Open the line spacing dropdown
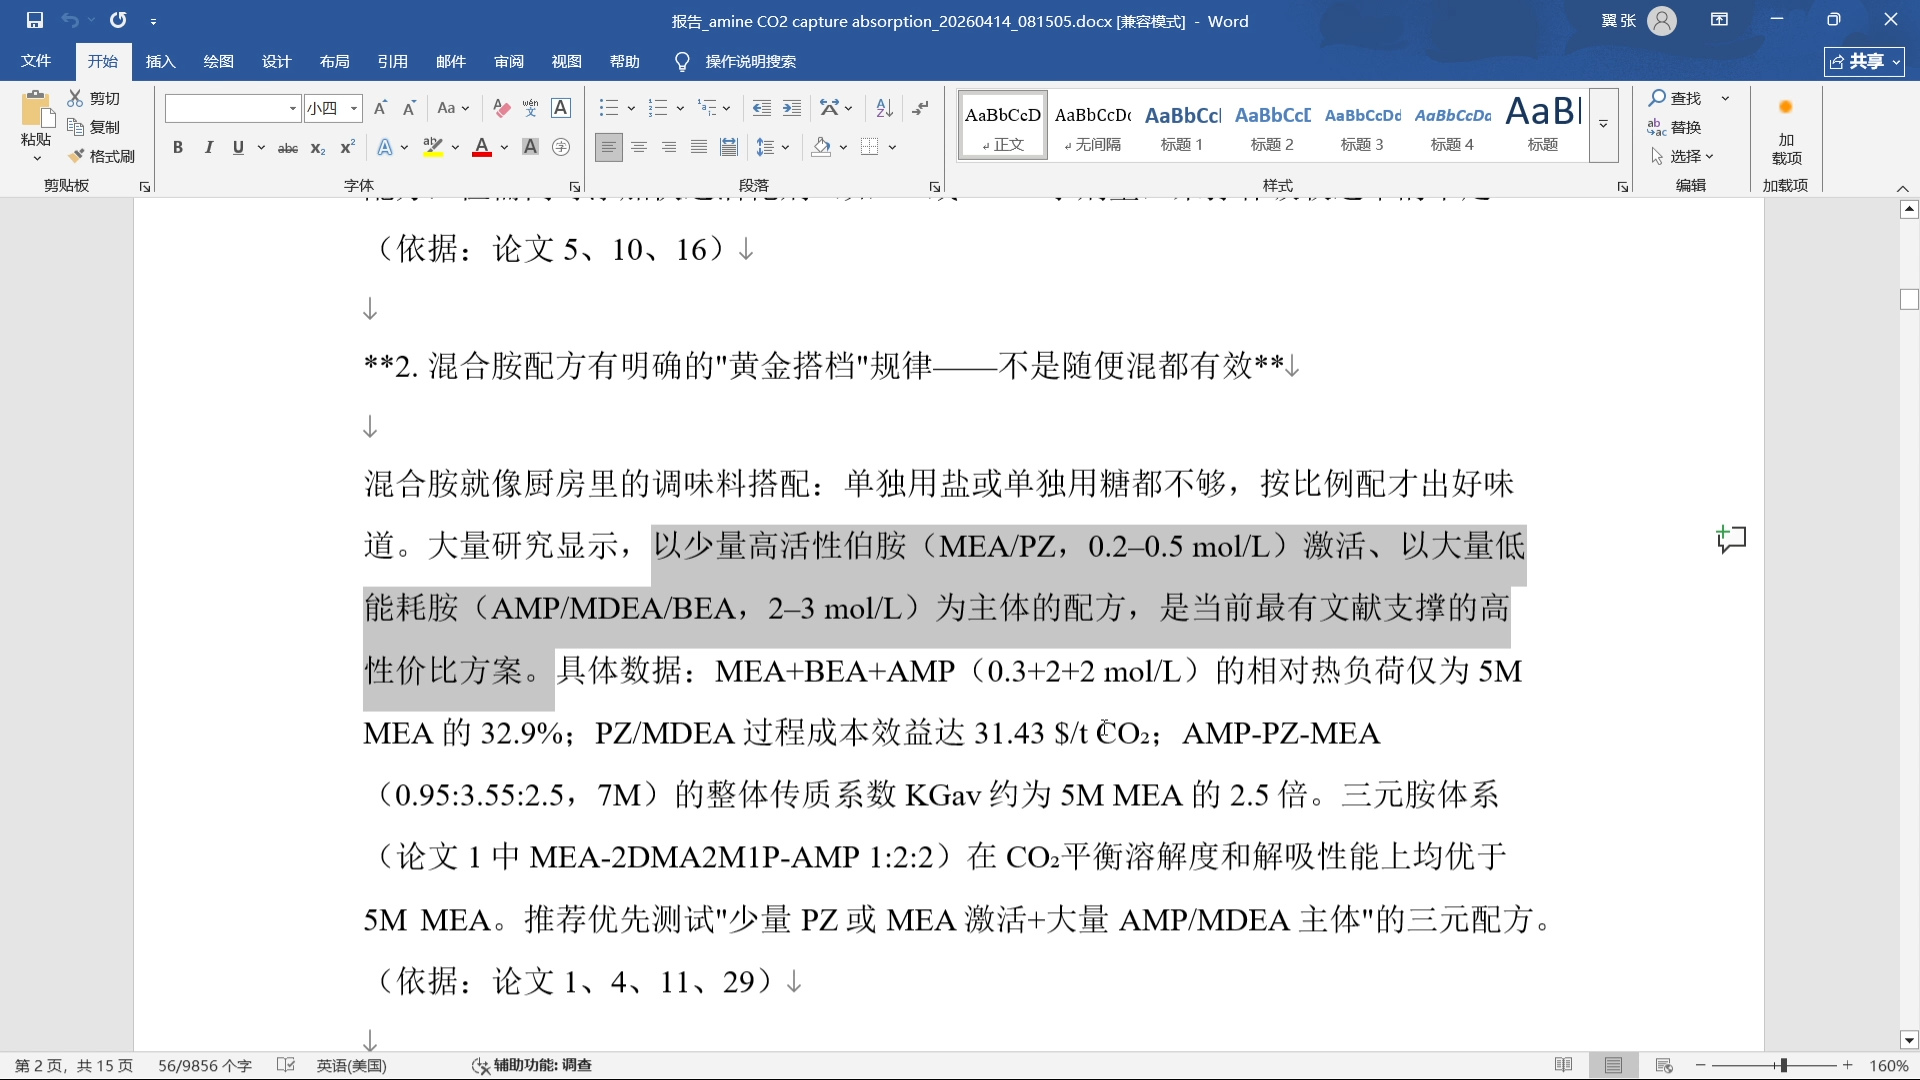Screen dimensions: 1920x1080 (785, 148)
